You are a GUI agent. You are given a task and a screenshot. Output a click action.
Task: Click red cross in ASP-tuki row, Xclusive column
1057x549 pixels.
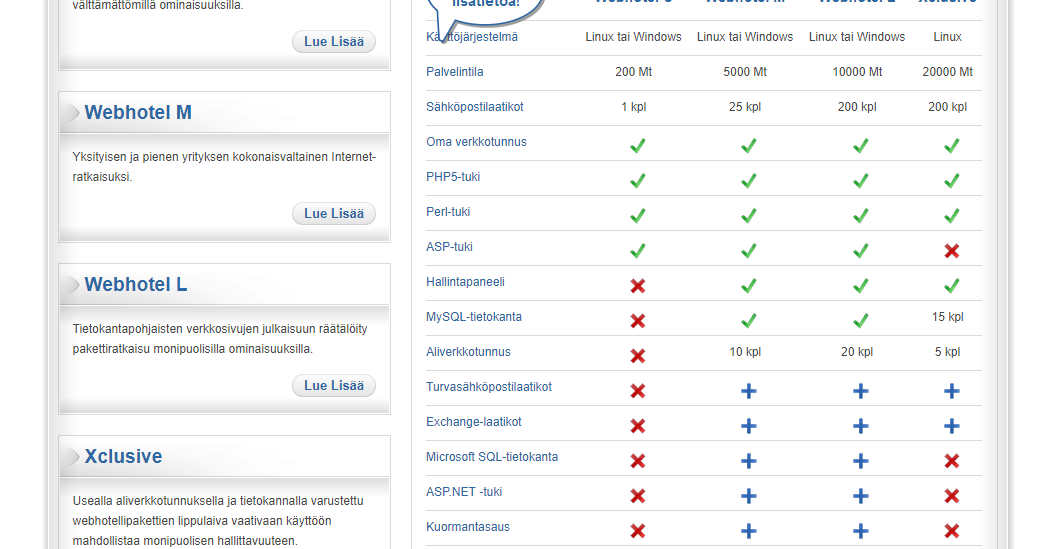951,251
